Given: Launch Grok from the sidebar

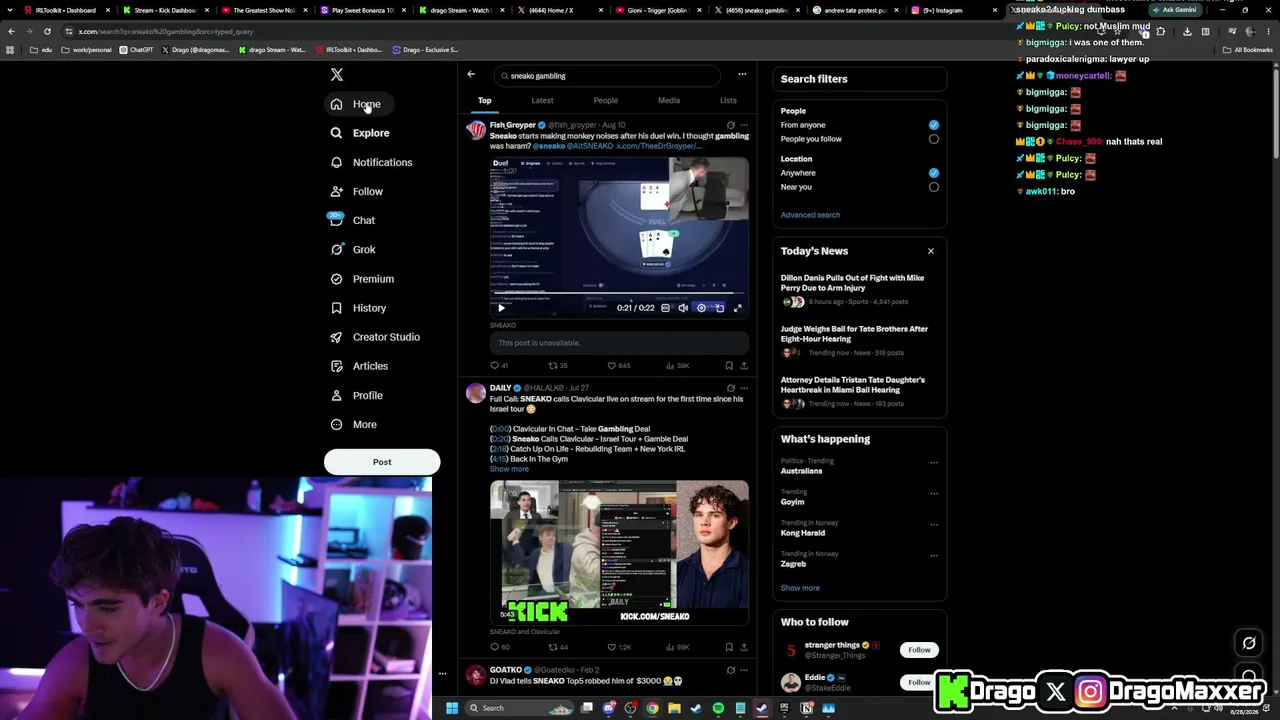Looking at the screenshot, I should pyautogui.click(x=354, y=249).
